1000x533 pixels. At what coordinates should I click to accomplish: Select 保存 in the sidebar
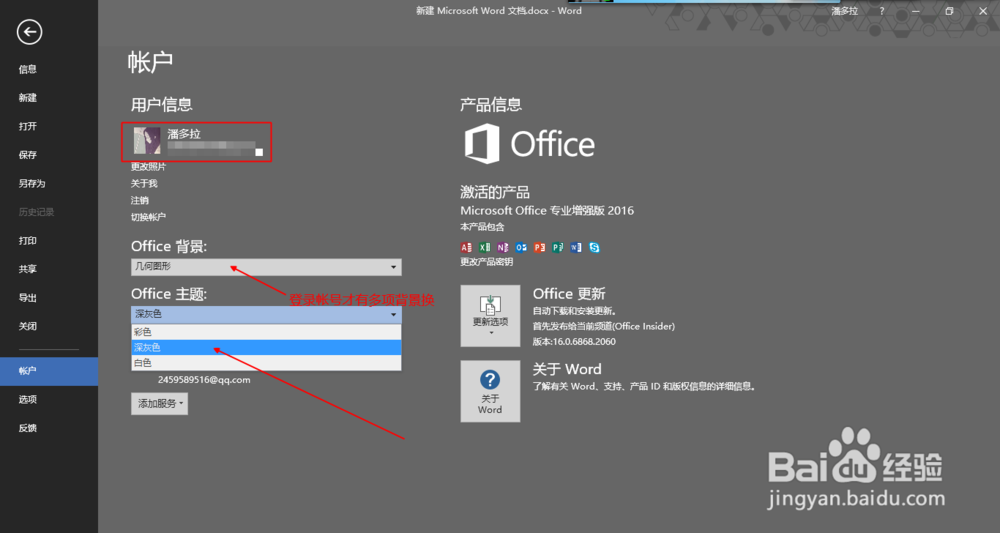pos(27,155)
